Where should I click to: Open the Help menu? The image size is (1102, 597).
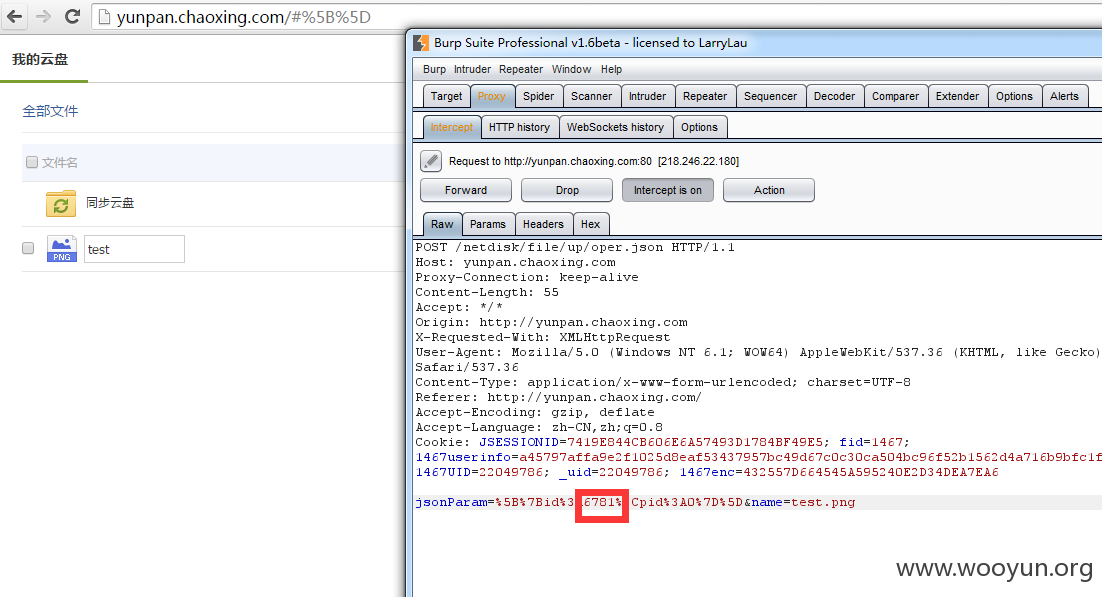(611, 69)
